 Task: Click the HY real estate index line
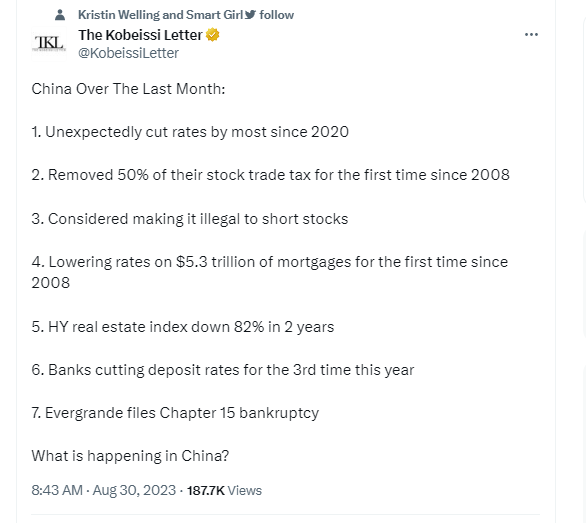click(182, 327)
